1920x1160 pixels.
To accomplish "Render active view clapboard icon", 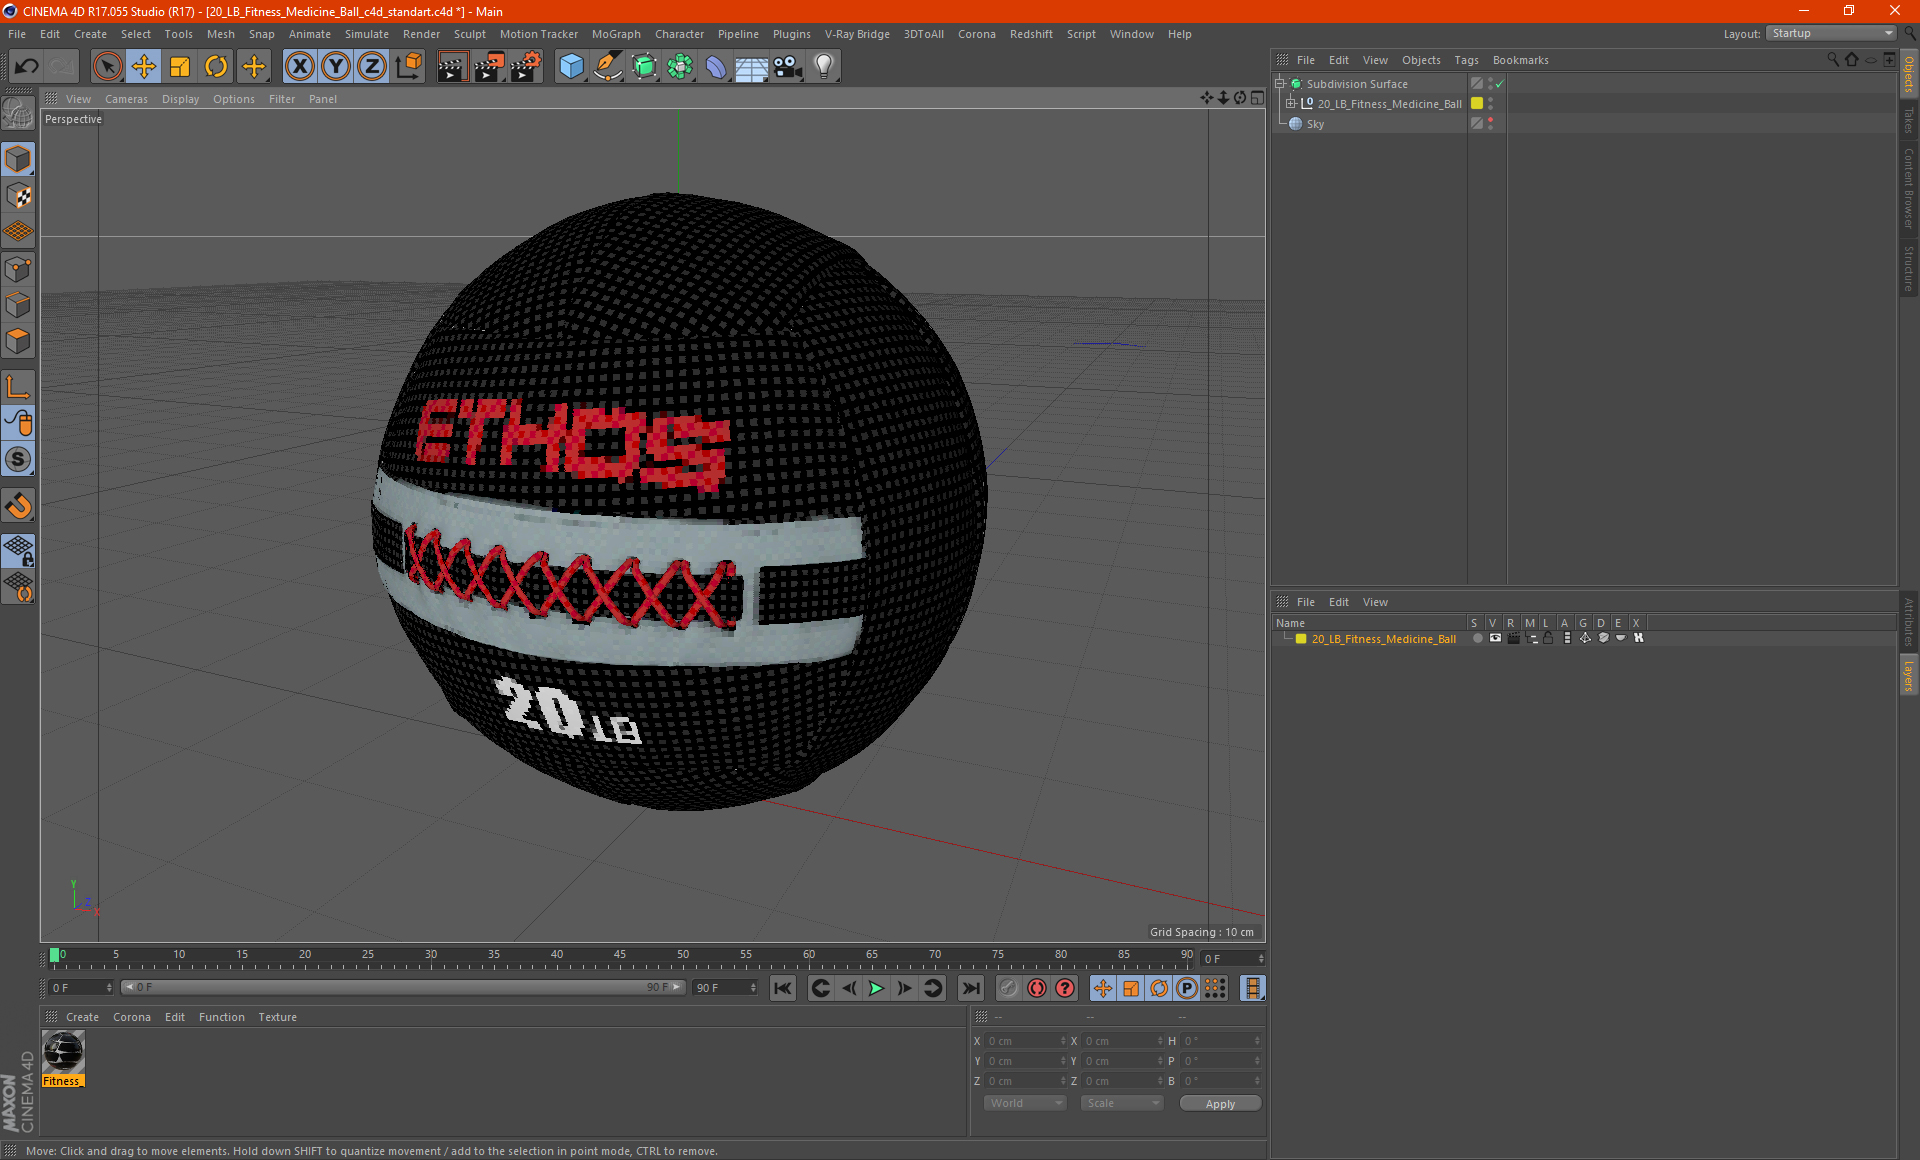I will [452, 67].
